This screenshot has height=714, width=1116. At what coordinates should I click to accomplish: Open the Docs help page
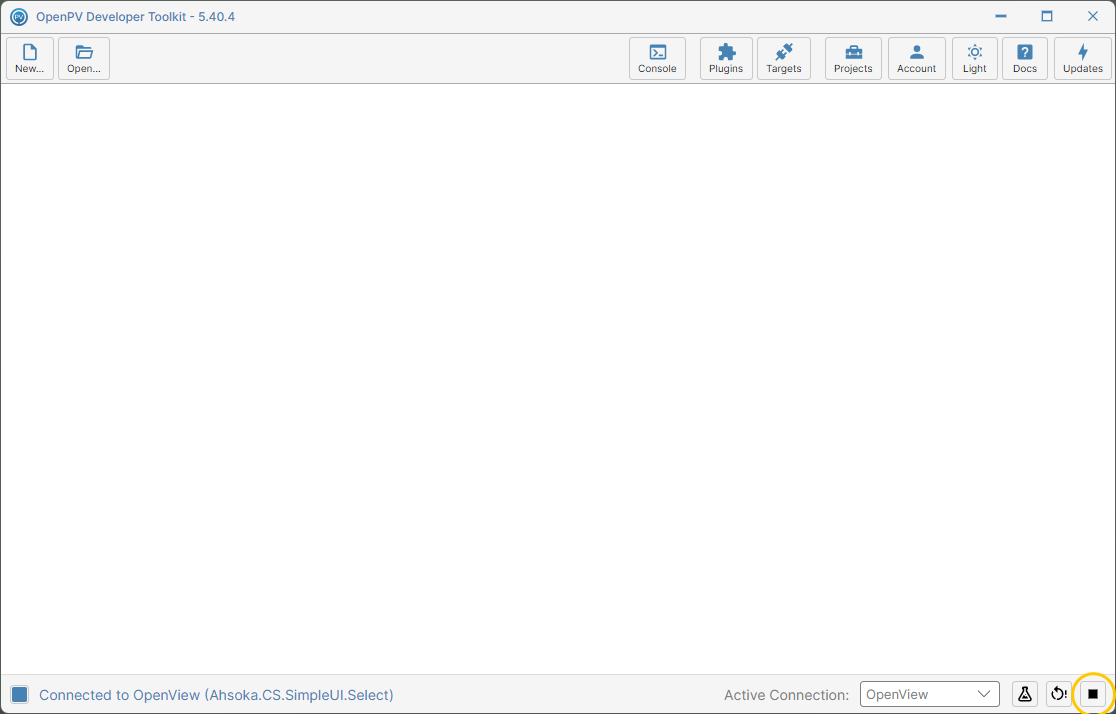coord(1025,58)
